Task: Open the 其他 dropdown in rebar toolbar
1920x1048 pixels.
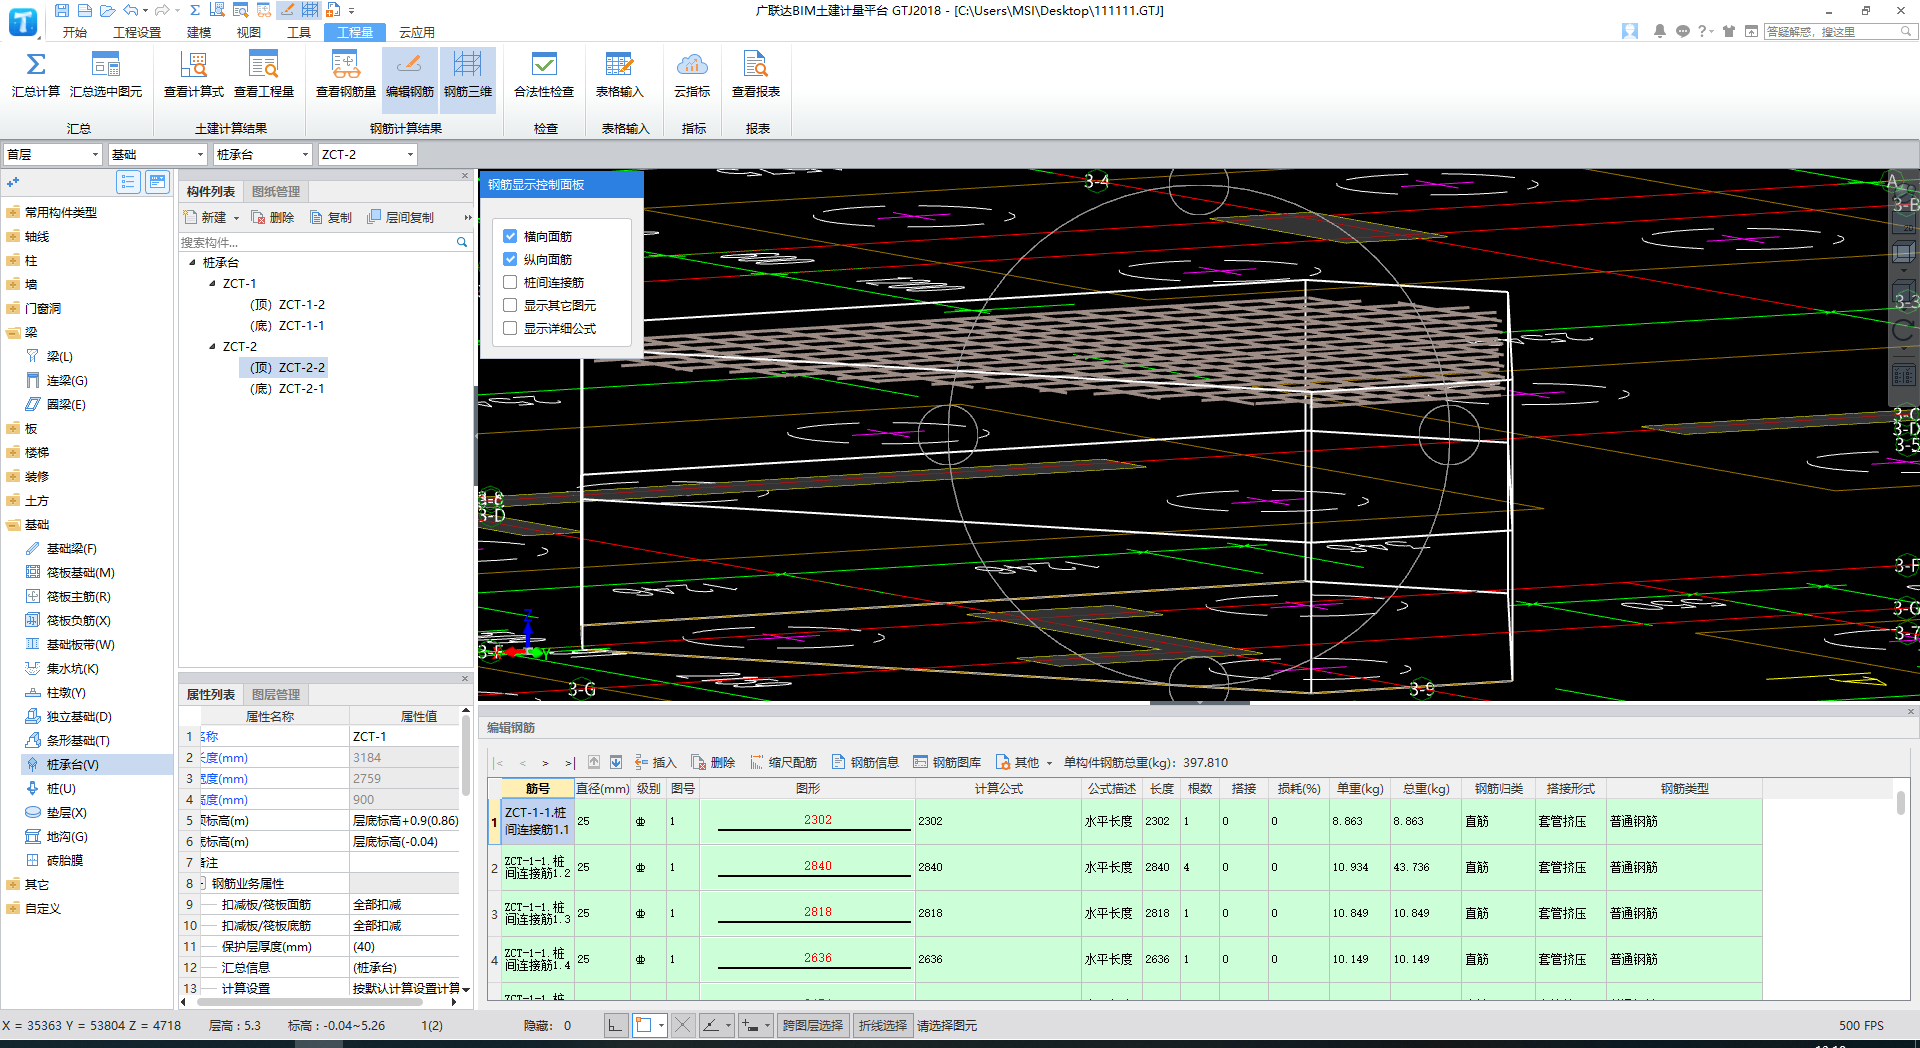Action: tap(1024, 762)
